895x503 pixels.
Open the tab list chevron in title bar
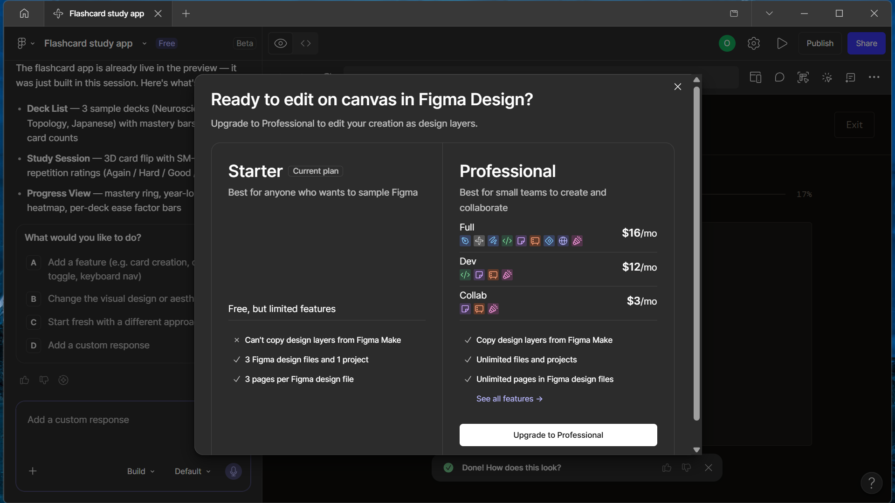769,13
